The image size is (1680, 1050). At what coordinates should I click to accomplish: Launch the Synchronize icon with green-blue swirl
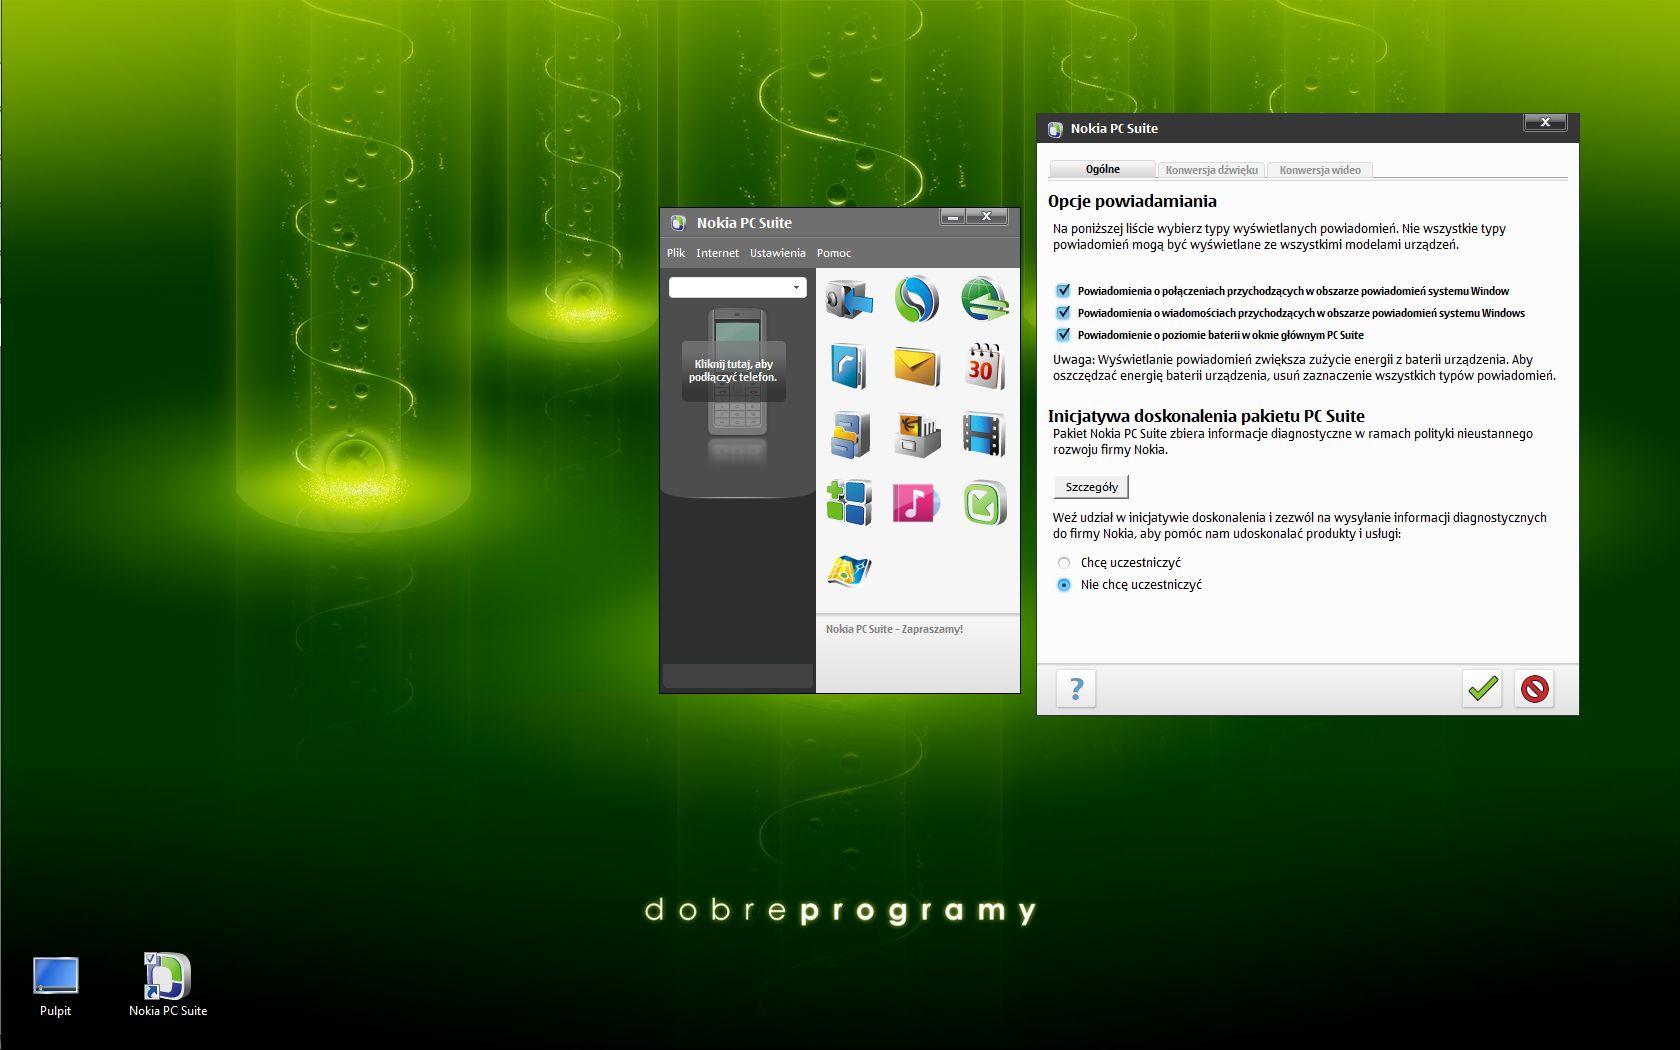tap(917, 299)
